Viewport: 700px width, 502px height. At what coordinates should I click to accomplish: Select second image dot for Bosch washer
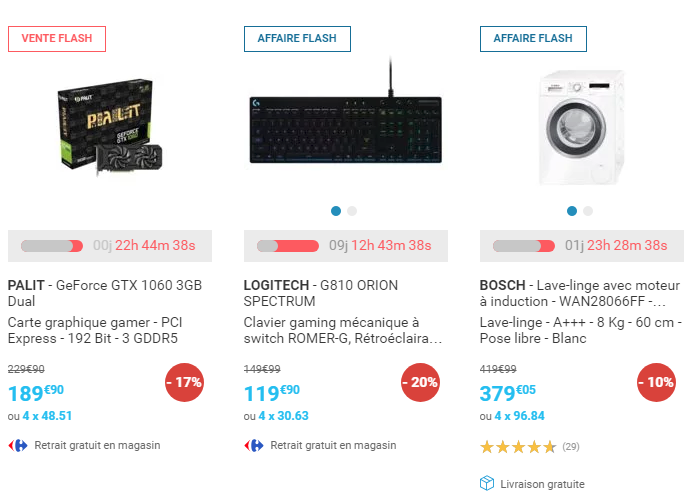point(588,211)
